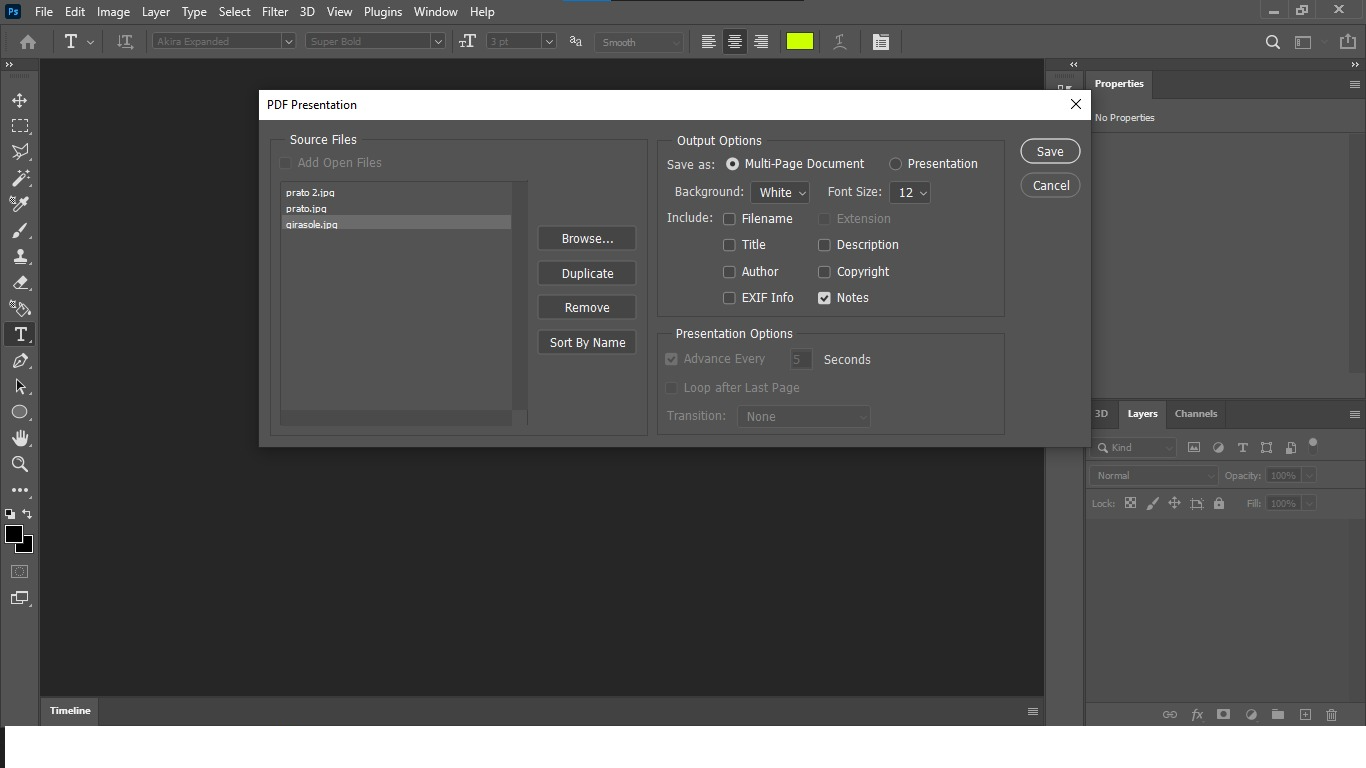This screenshot has height=768, width=1366.
Task: Select prato.jpg in the source files list
Action: click(305, 208)
